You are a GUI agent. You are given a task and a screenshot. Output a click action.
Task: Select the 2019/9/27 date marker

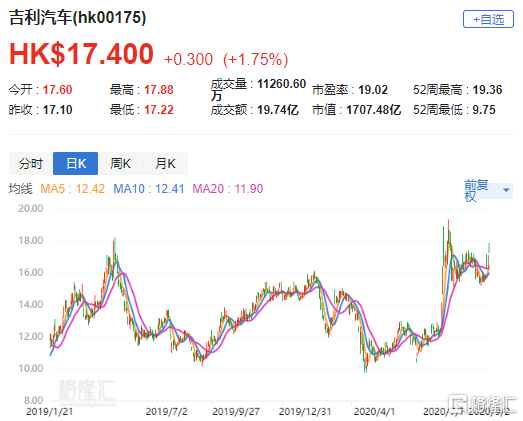[236, 412]
